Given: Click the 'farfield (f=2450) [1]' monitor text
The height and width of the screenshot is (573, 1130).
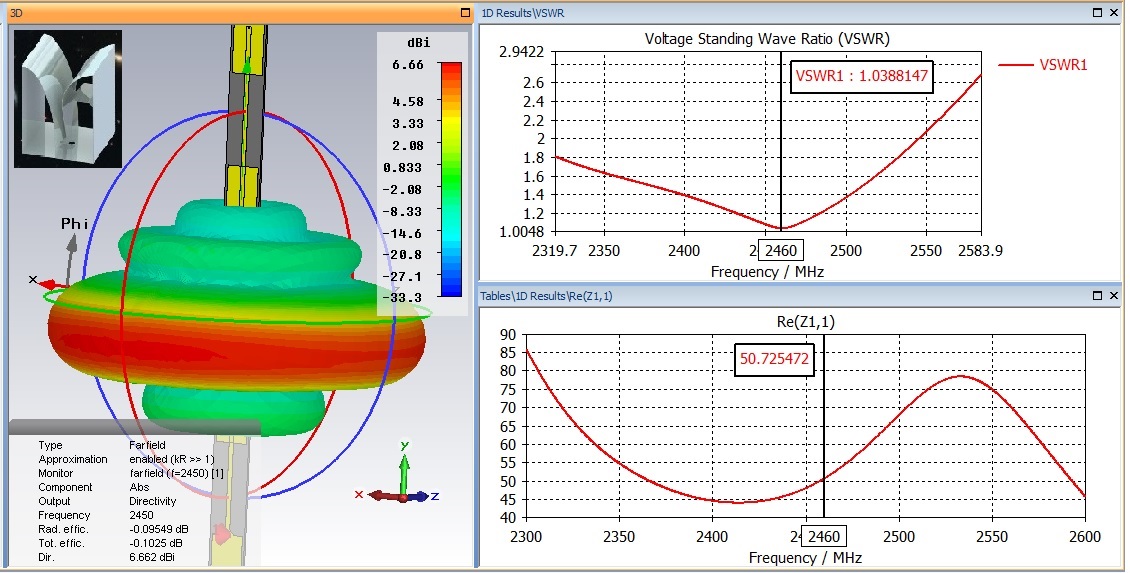Looking at the screenshot, I should point(177,473).
